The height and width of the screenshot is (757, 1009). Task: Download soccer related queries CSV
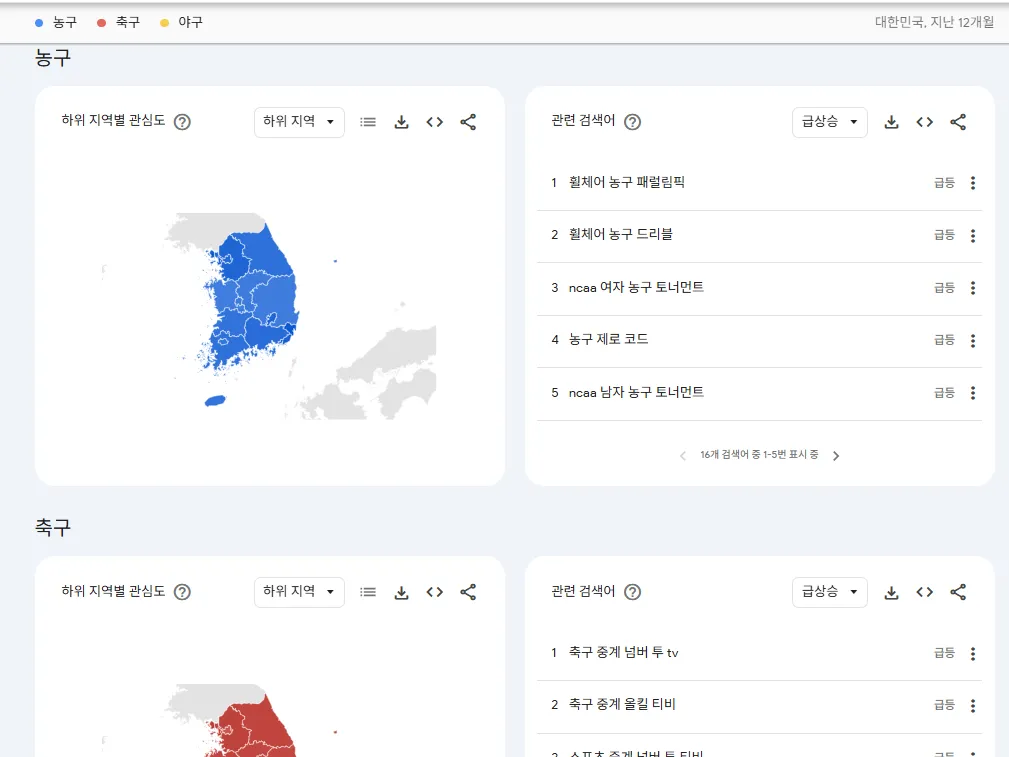point(891,592)
